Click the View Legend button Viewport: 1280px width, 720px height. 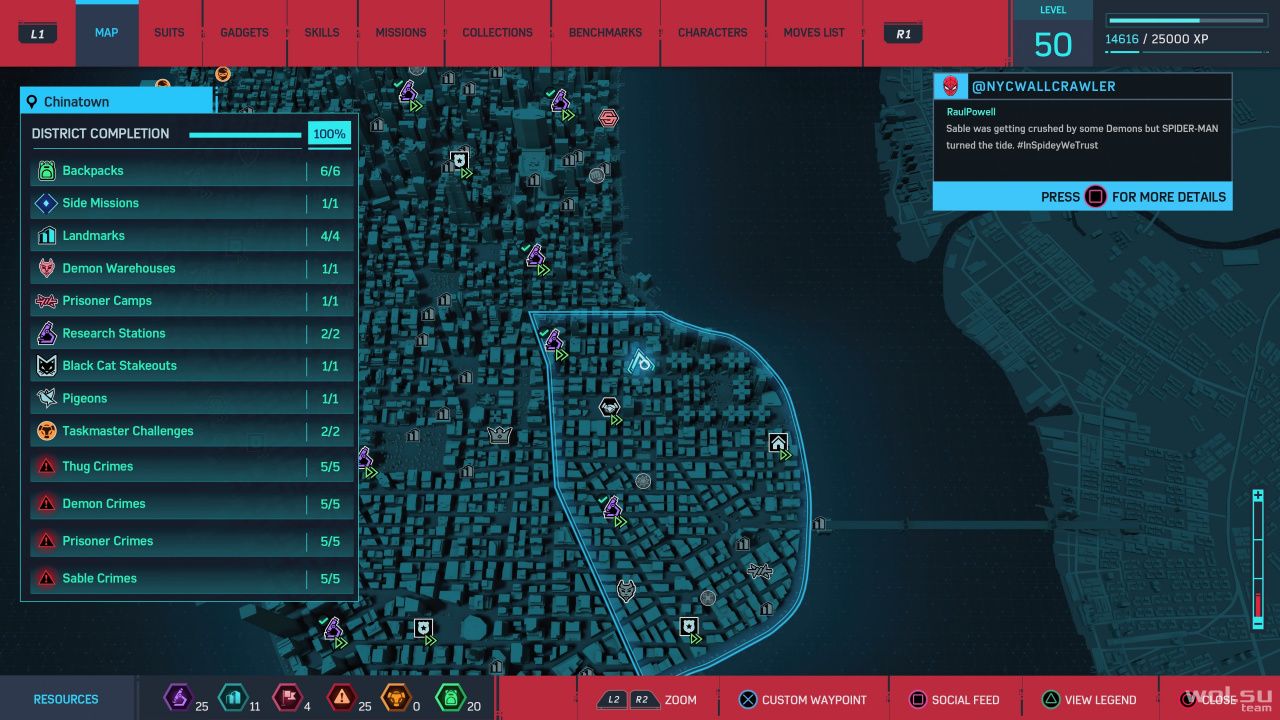click(x=1089, y=700)
